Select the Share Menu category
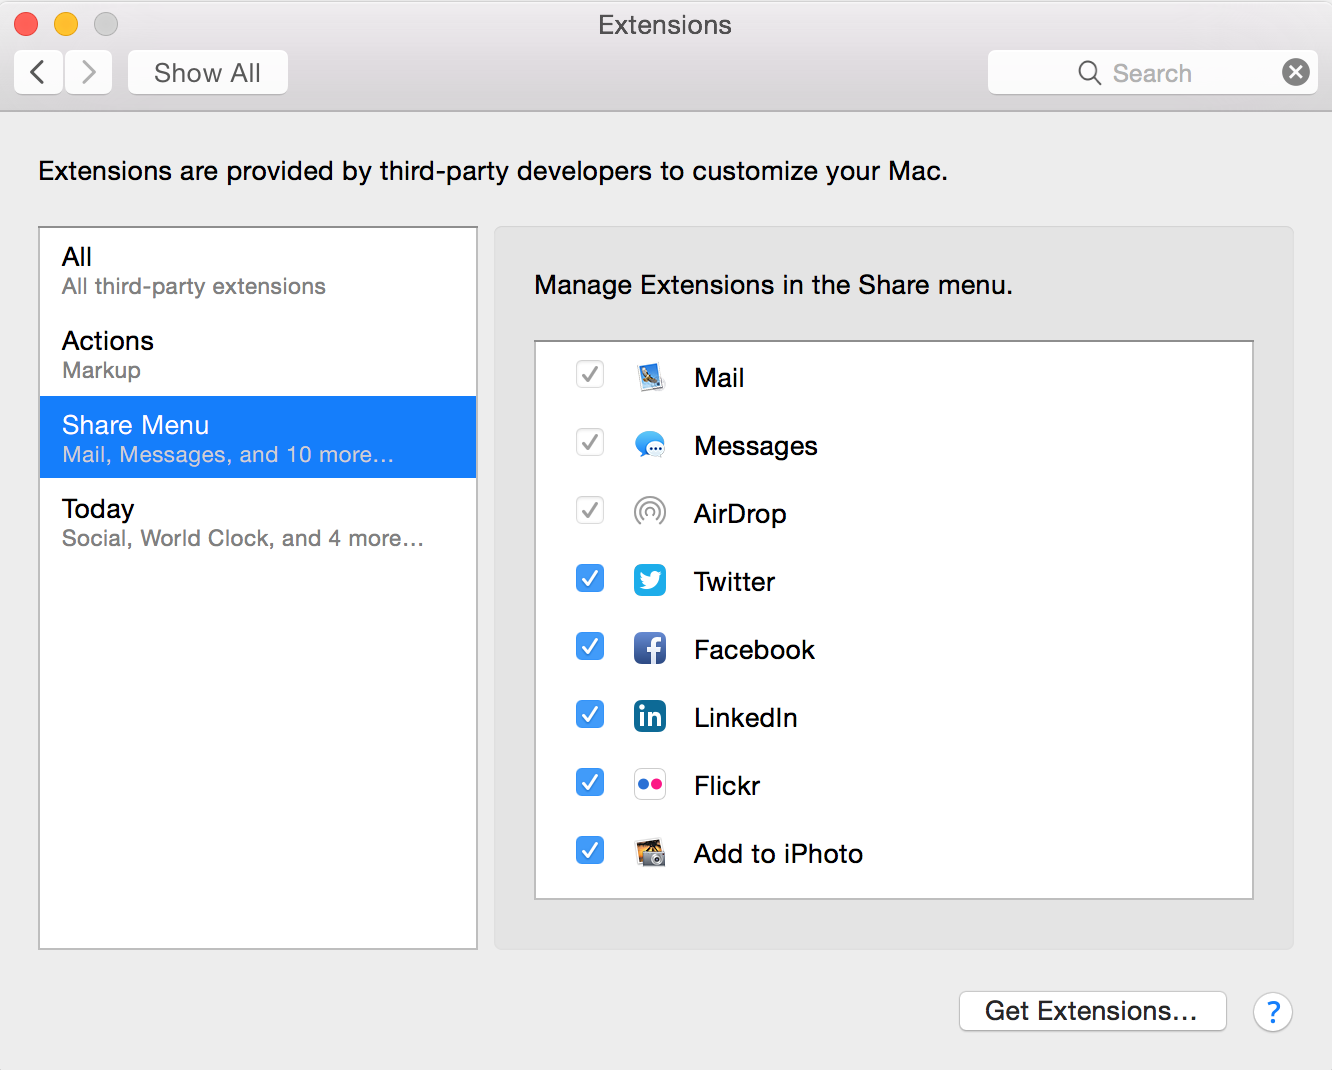1332x1070 pixels. 258,437
